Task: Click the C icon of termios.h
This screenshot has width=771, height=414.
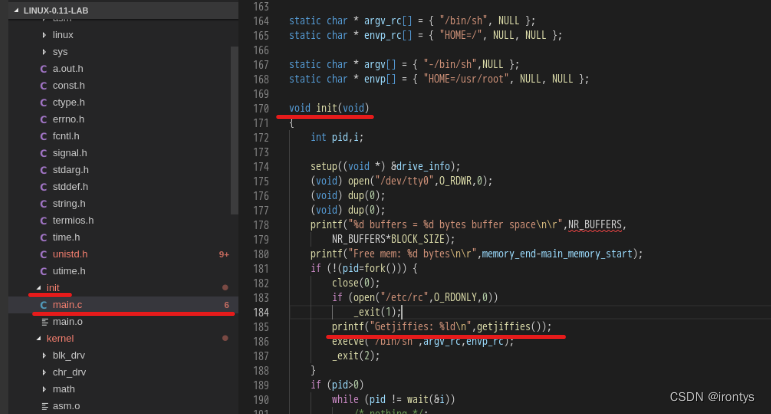Action: 44,221
